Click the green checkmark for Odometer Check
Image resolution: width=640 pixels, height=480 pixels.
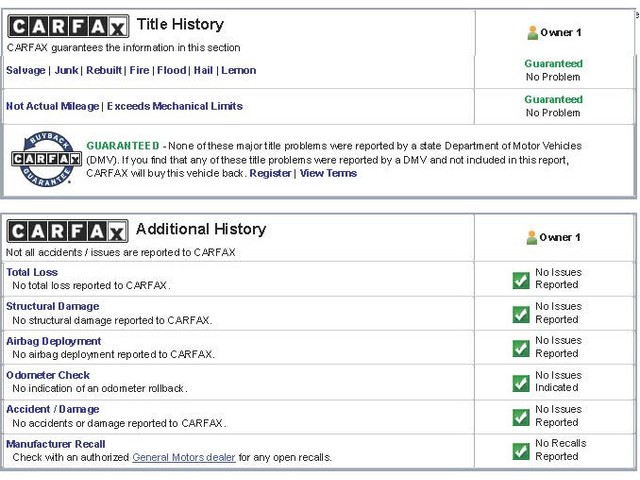pos(521,382)
